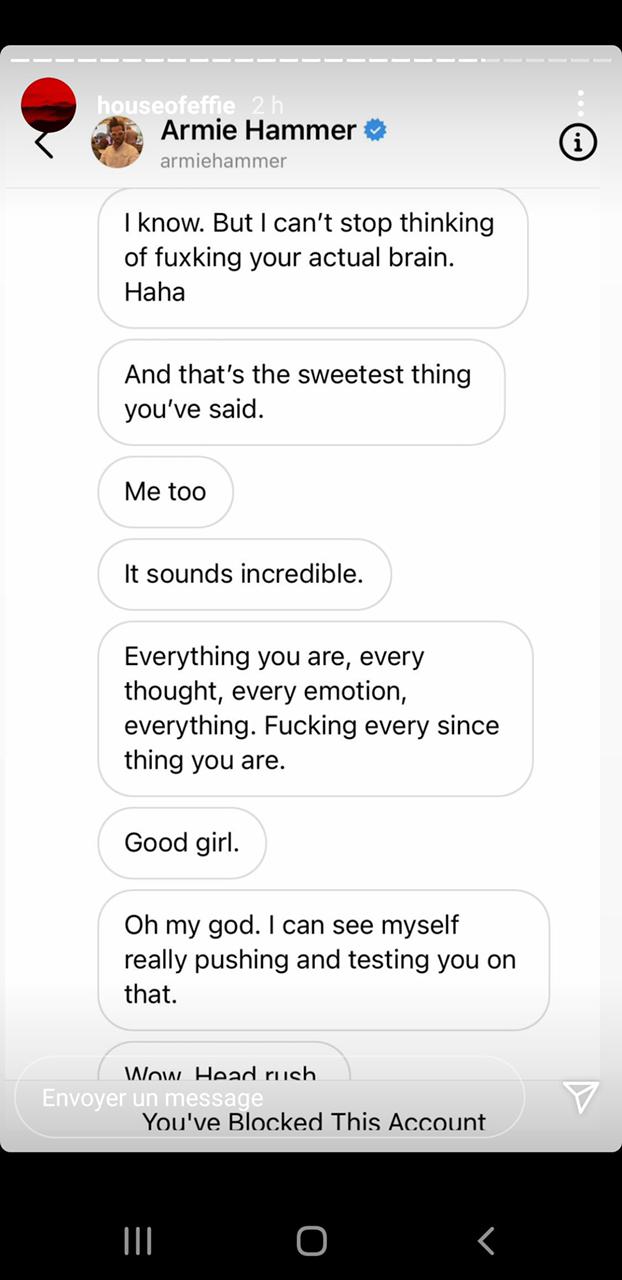Tap the blue verified badge
Screen dimensions: 622x1280
[x=375, y=130]
